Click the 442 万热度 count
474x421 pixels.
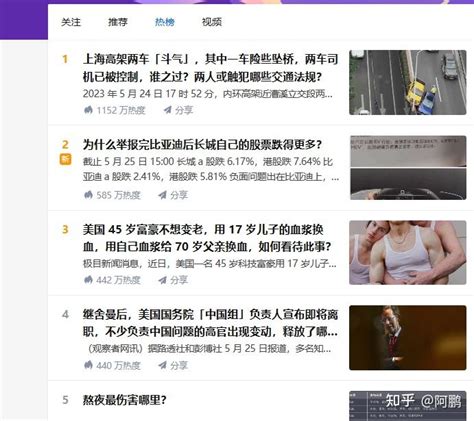118,280
